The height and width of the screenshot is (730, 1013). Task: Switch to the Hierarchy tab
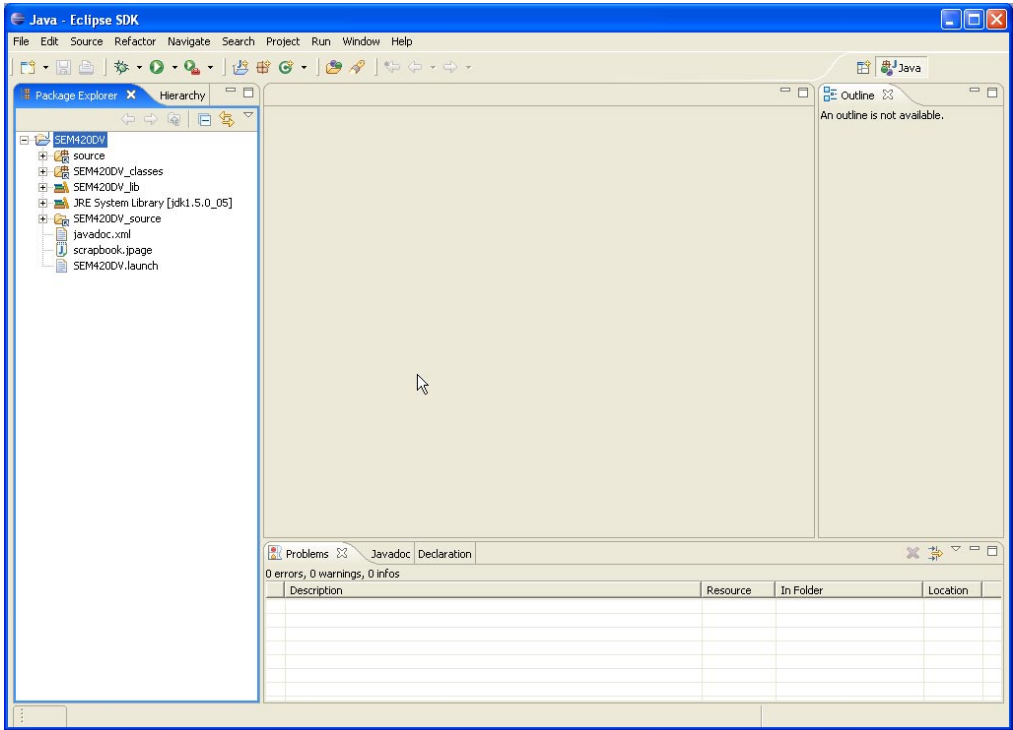[x=184, y=95]
